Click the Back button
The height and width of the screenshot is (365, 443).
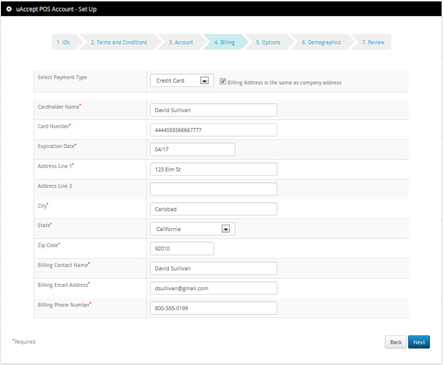pos(396,342)
